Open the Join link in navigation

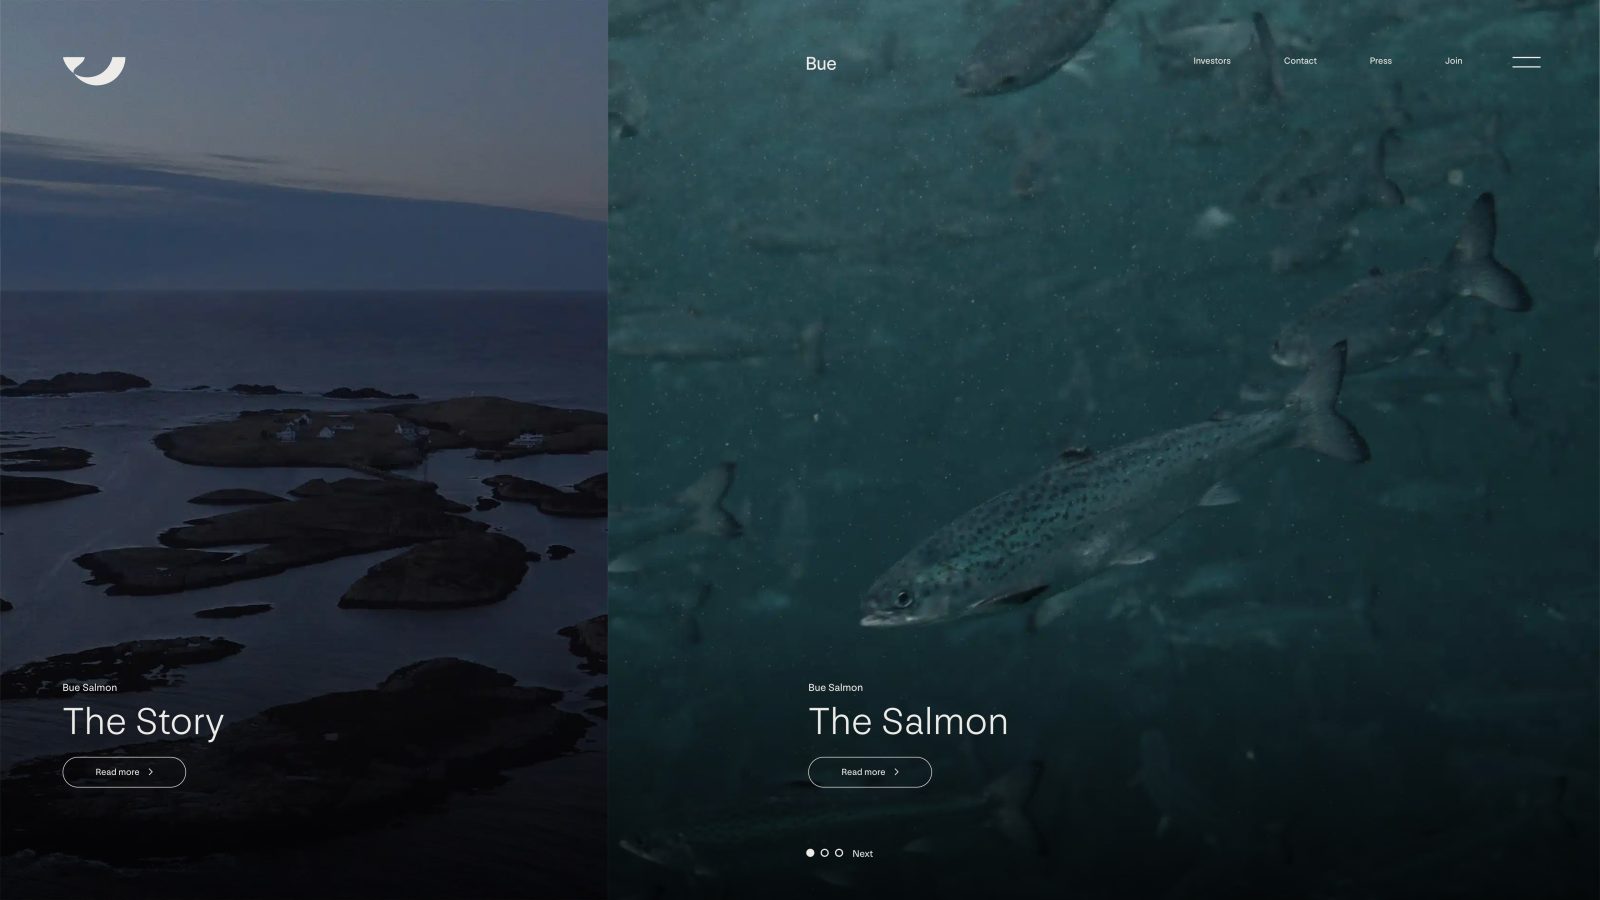click(1453, 61)
